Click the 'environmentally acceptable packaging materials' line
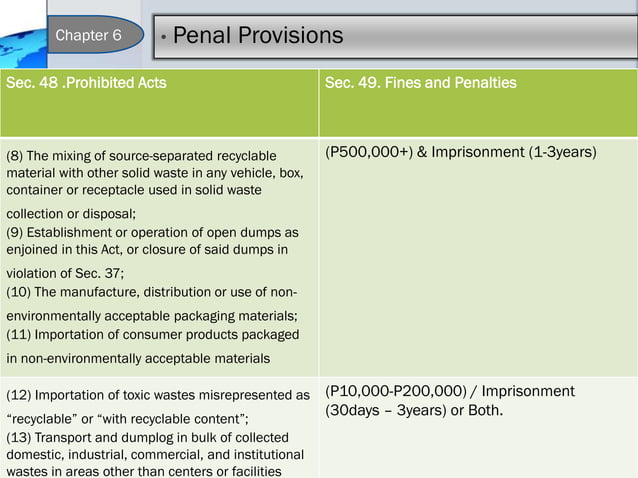 152,315
